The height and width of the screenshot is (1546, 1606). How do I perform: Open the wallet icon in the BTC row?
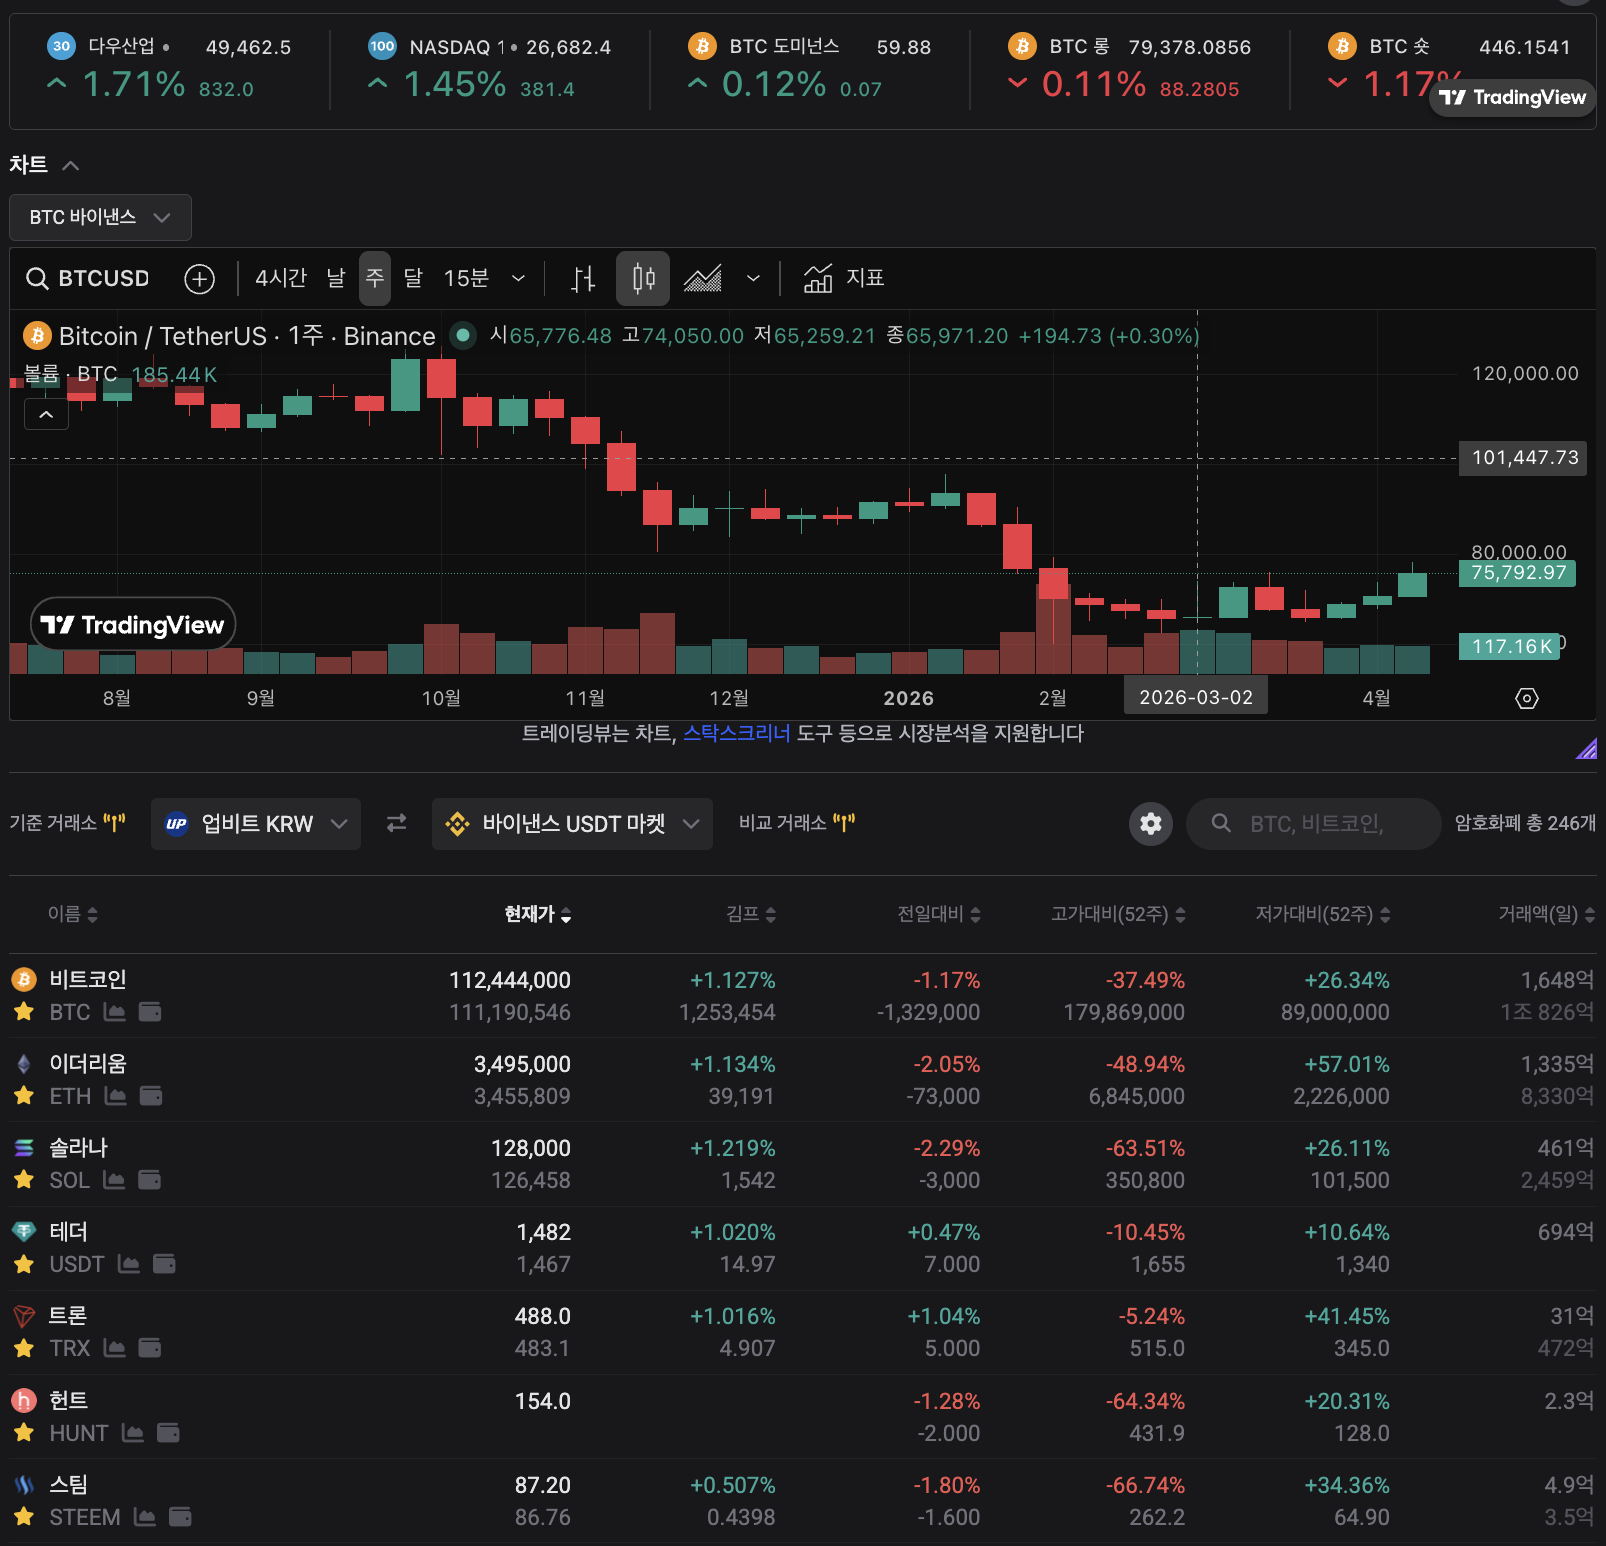pos(150,1012)
